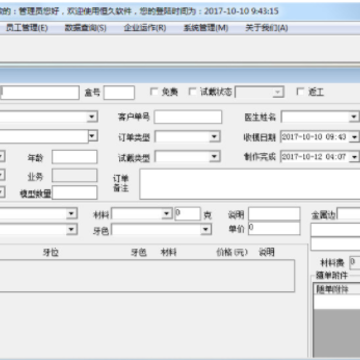Focus the 金属边 input field
Screen dimensions: 360x360
349,214
